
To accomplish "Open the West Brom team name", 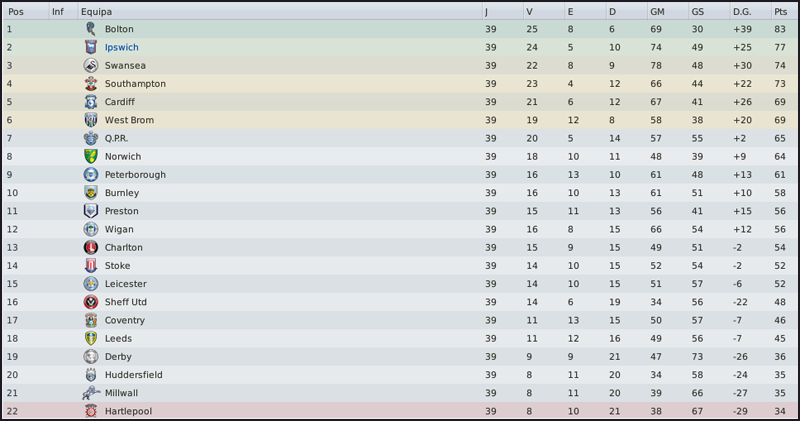I will [x=128, y=121].
